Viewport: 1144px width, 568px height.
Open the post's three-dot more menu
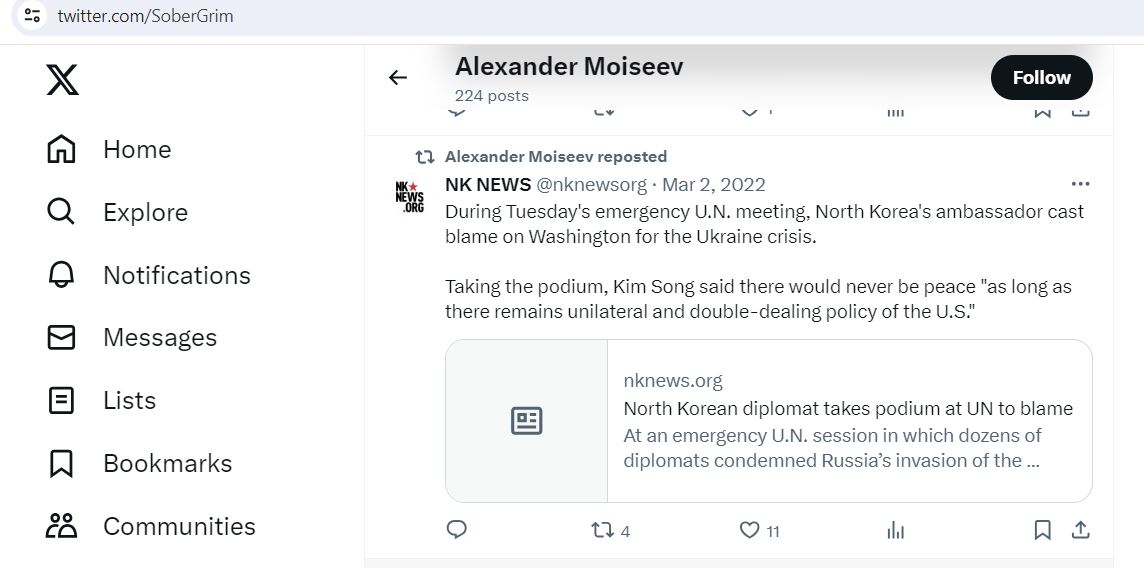tap(1080, 184)
